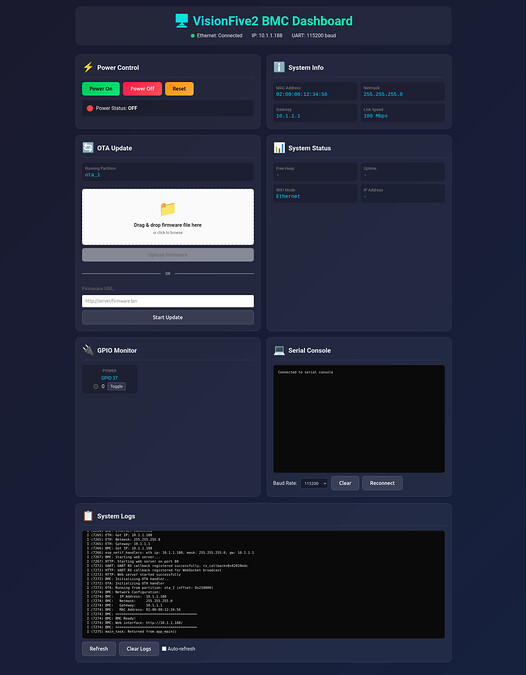Click the UART: 115200 baud header text

point(314,36)
